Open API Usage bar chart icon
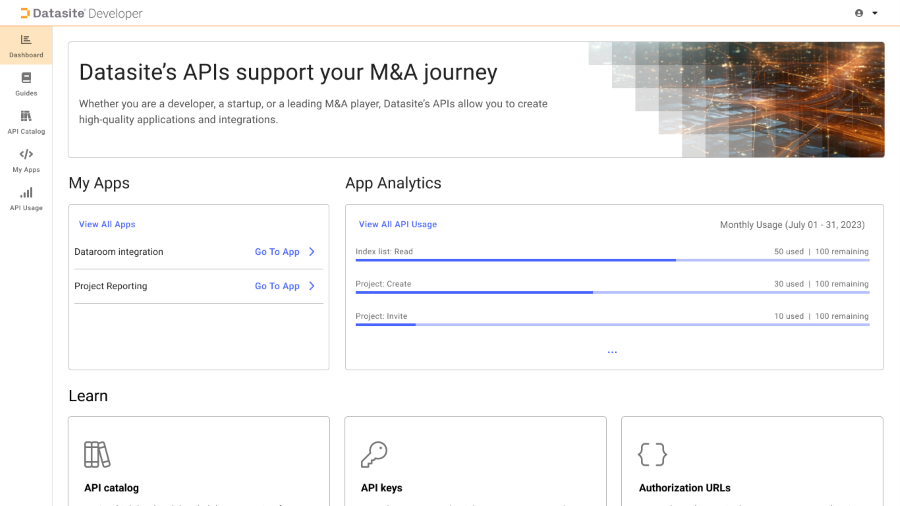This screenshot has height=506, width=900. coord(26,192)
